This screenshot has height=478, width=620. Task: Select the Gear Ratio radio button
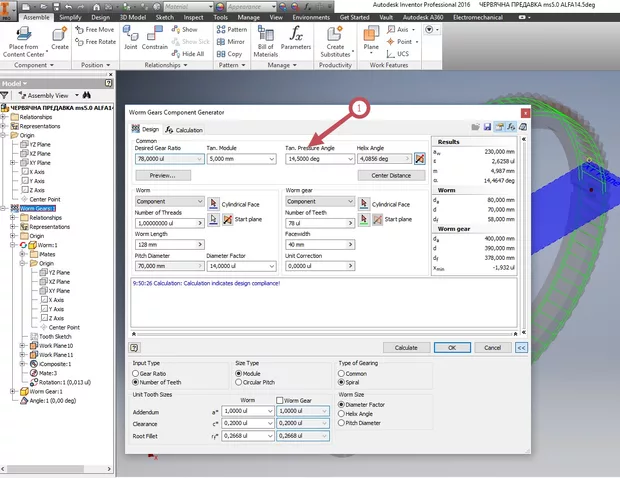(137, 373)
